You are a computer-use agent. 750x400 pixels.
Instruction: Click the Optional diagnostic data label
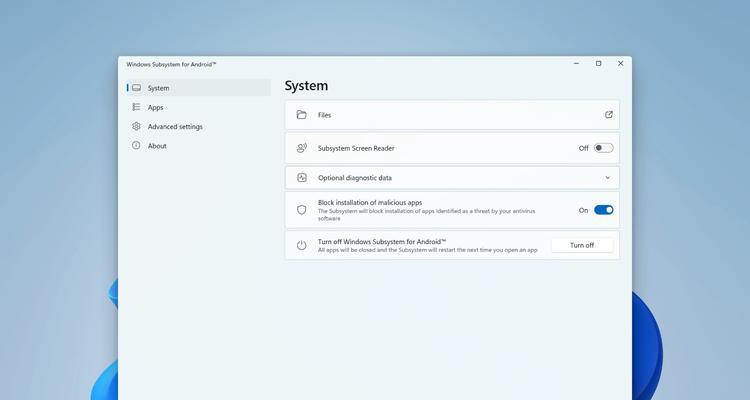(355, 178)
